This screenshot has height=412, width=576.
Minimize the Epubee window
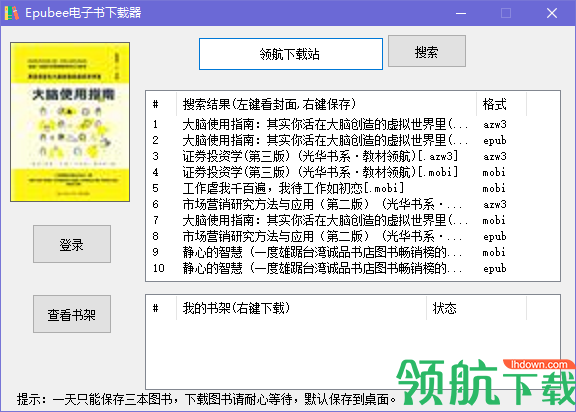[461, 13]
